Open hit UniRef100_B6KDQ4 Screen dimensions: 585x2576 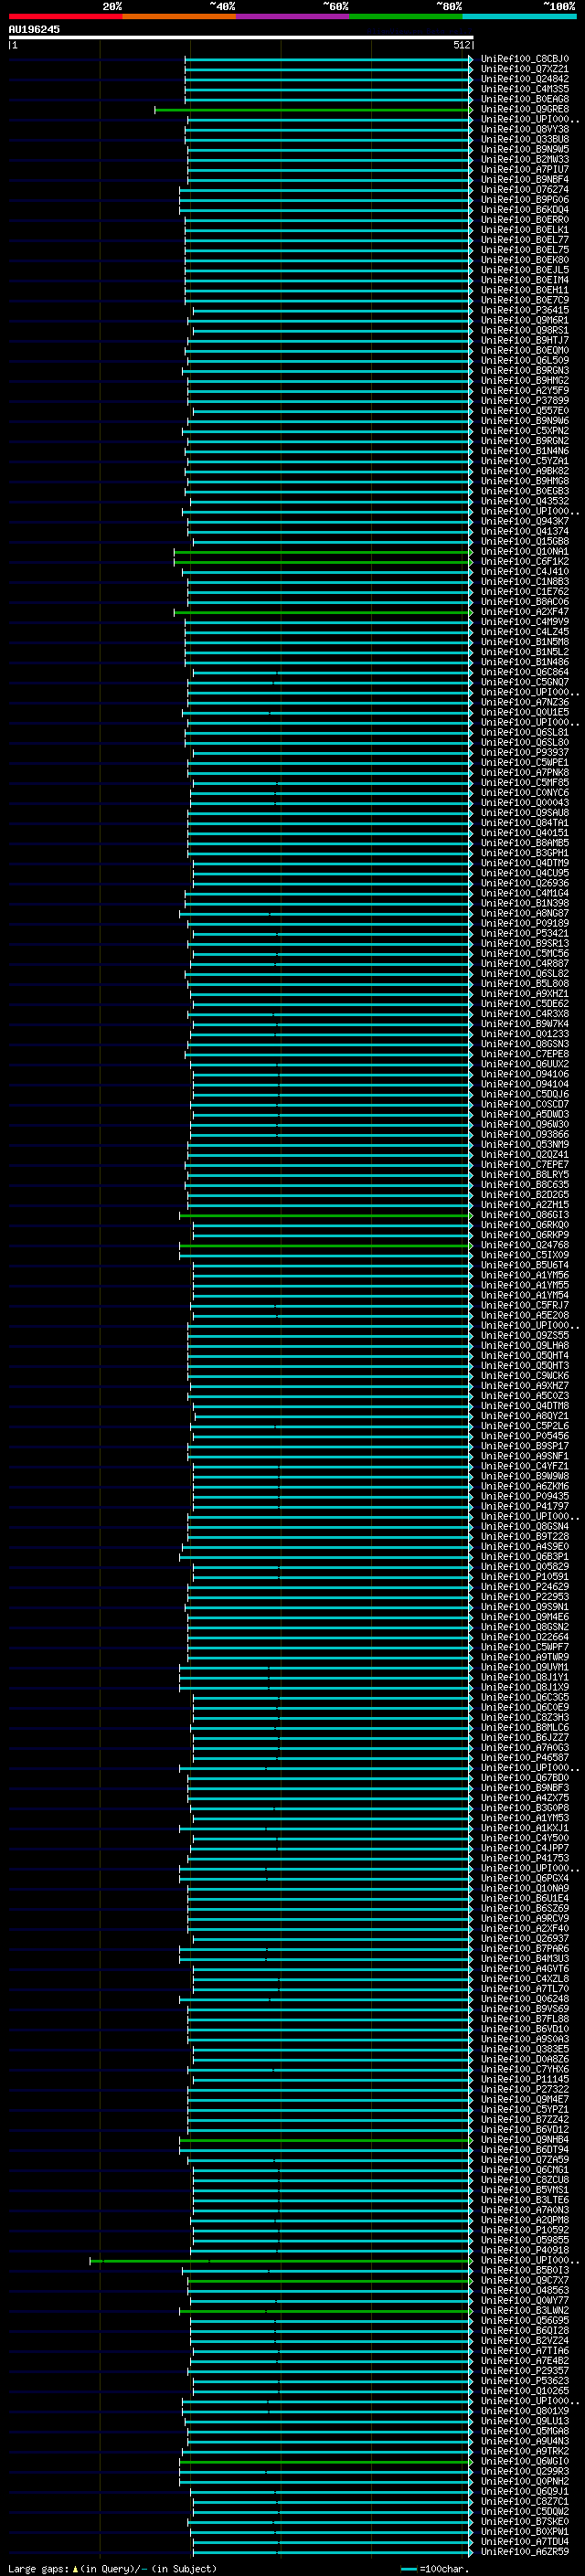pos(524,210)
